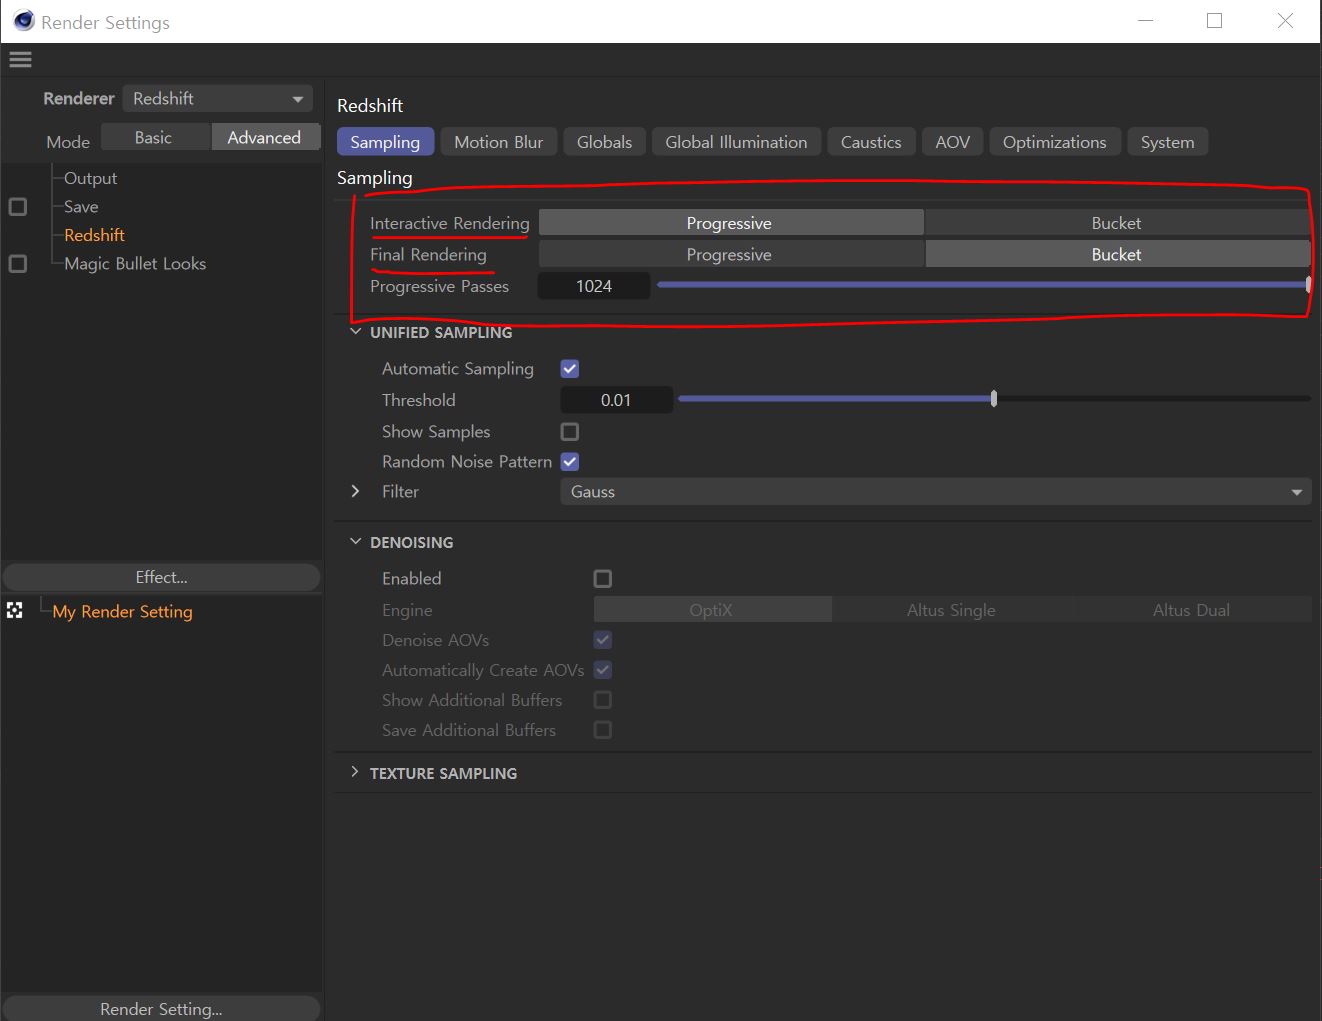Image resolution: width=1322 pixels, height=1021 pixels.
Task: Set Final Rendering to Bucket
Action: tap(1117, 255)
